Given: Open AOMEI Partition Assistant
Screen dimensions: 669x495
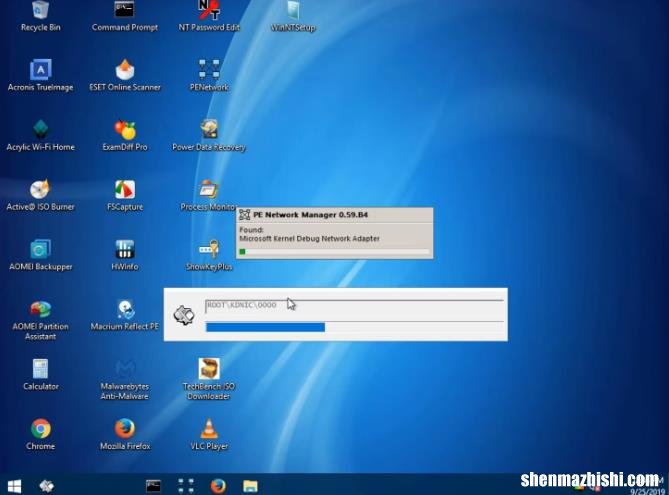Looking at the screenshot, I should pos(41,319).
